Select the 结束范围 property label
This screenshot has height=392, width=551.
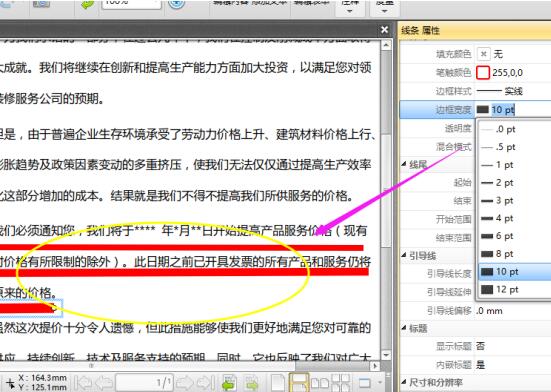pyautogui.click(x=453, y=238)
